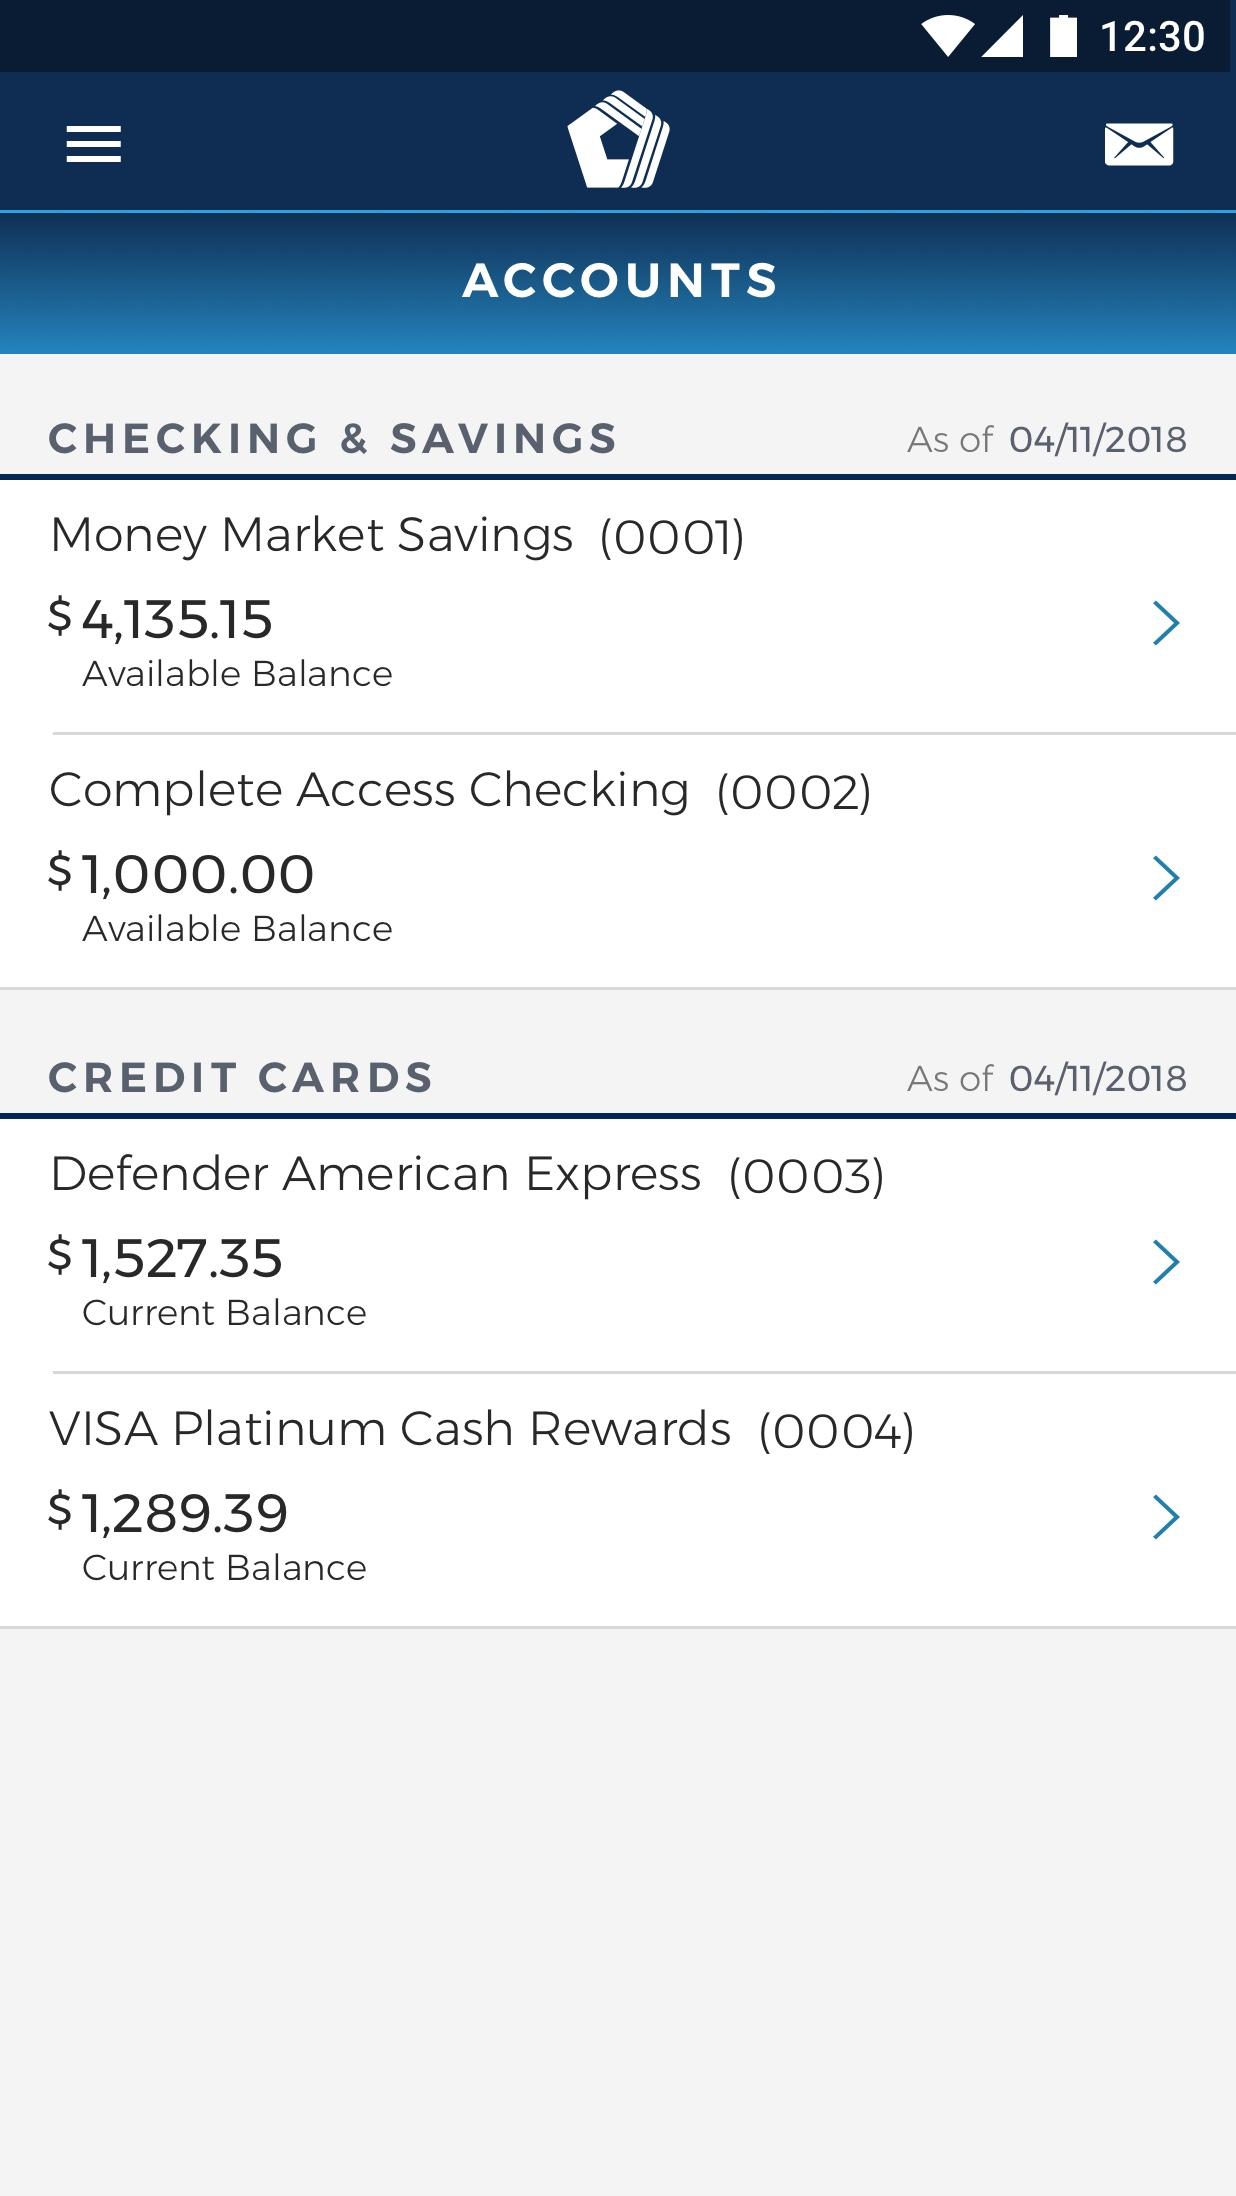Open VISA Platinum Cash Rewards (0004) card
The width and height of the screenshot is (1236, 2196).
618,1500
